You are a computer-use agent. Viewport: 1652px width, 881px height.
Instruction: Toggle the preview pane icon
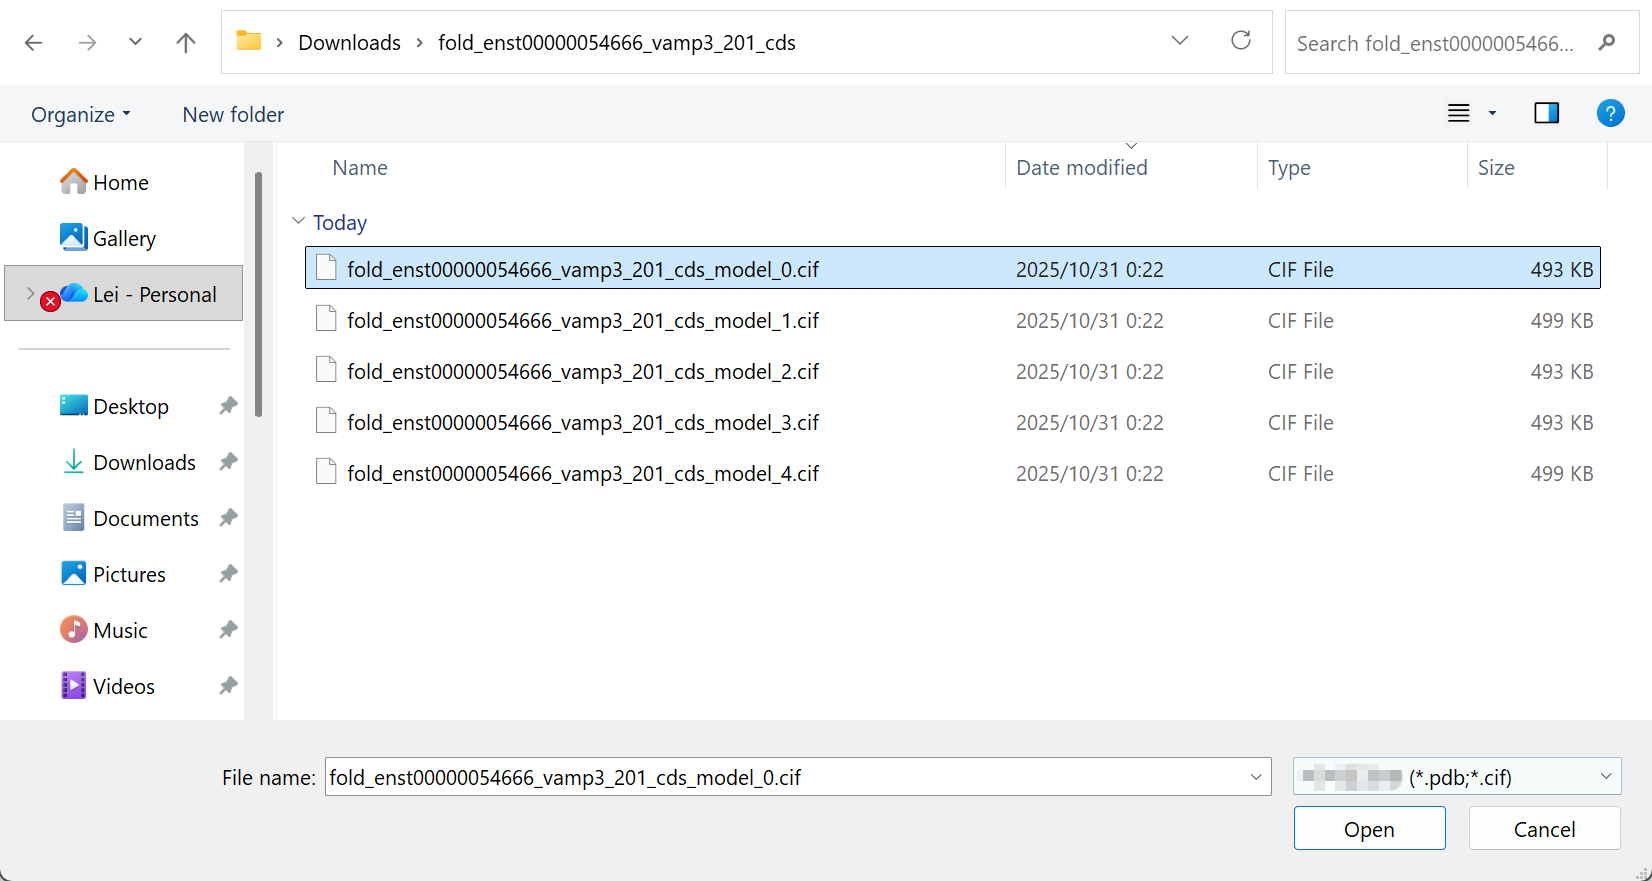(1546, 113)
